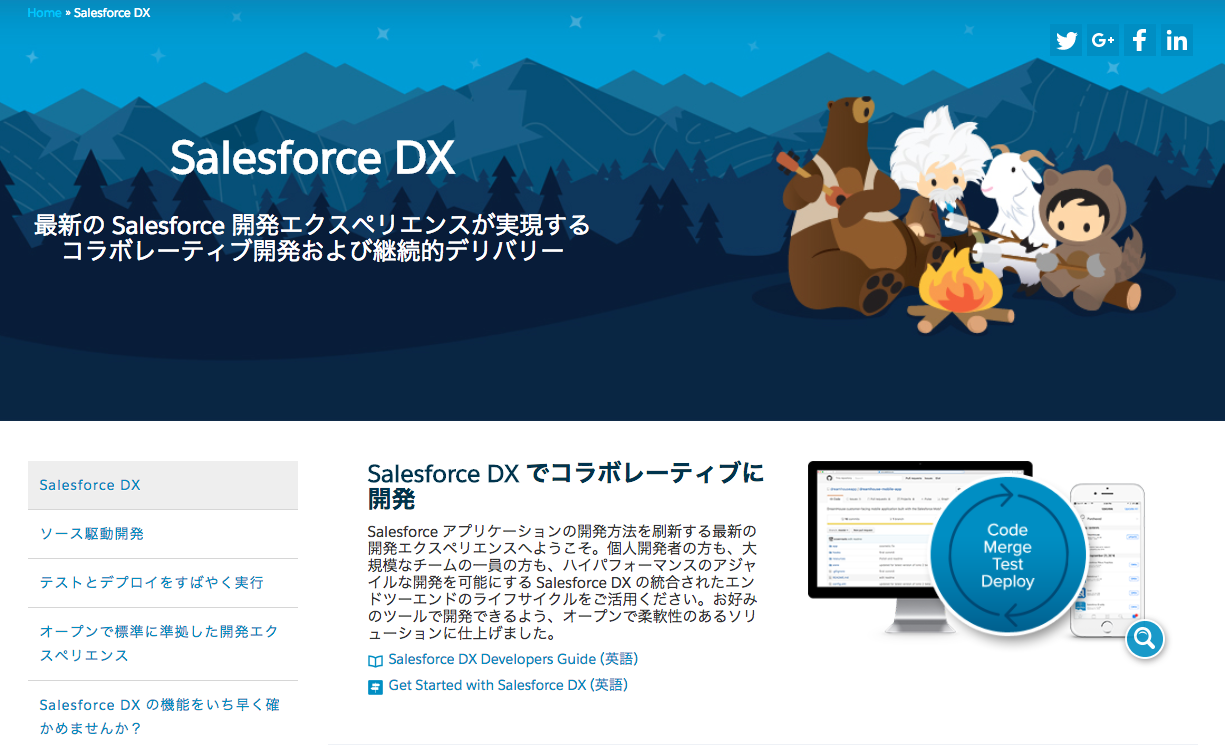Open Salesforce DX の機能をいち早く確かめませんか sidebar item
The image size is (1225, 745).
coord(163,715)
